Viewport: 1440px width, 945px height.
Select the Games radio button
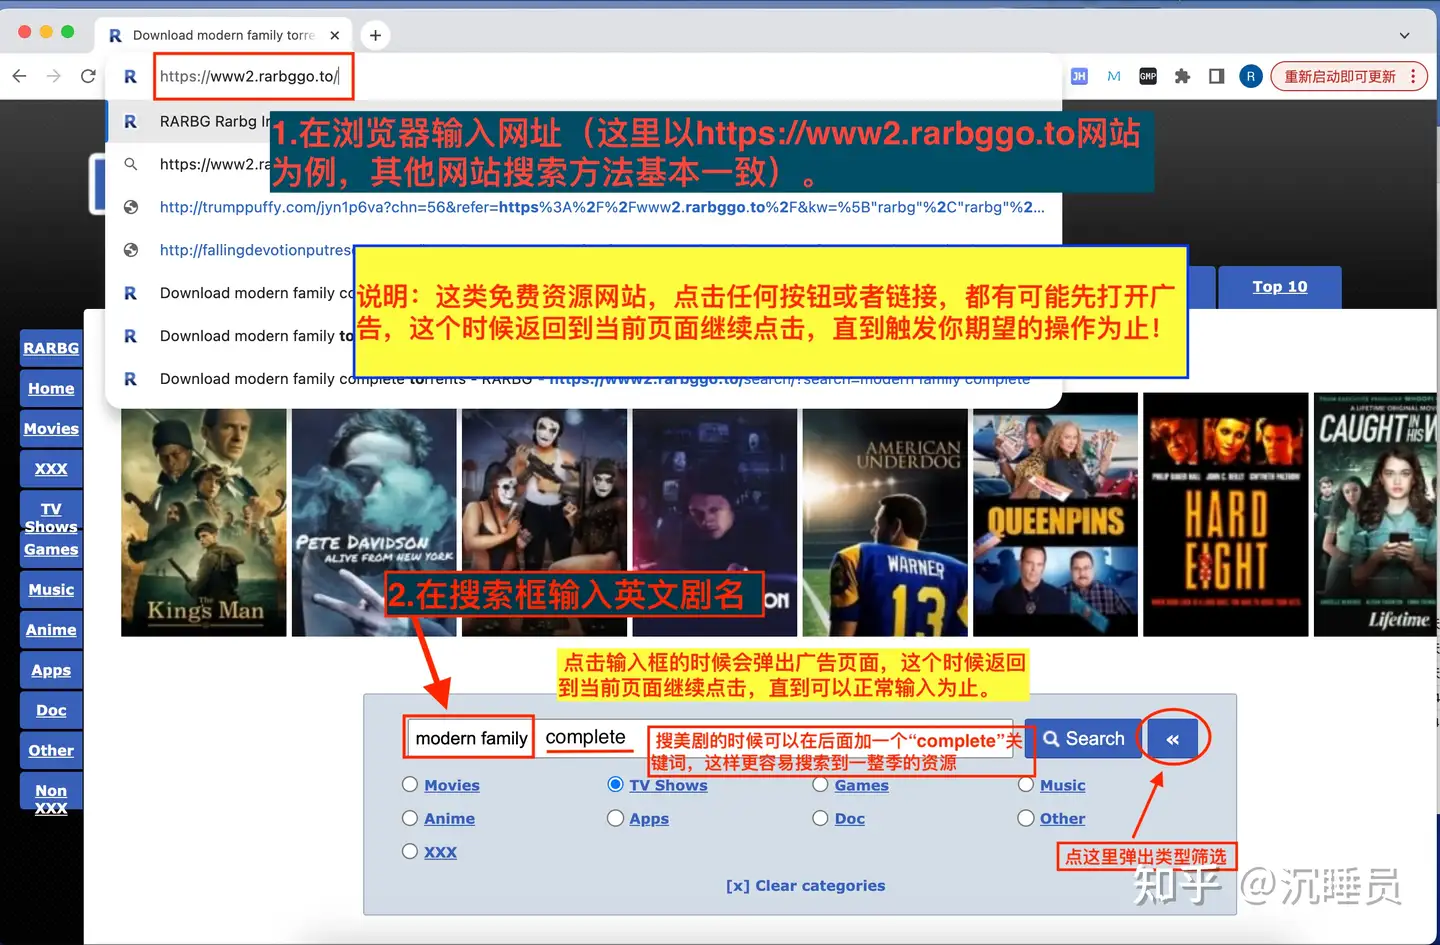pos(821,785)
